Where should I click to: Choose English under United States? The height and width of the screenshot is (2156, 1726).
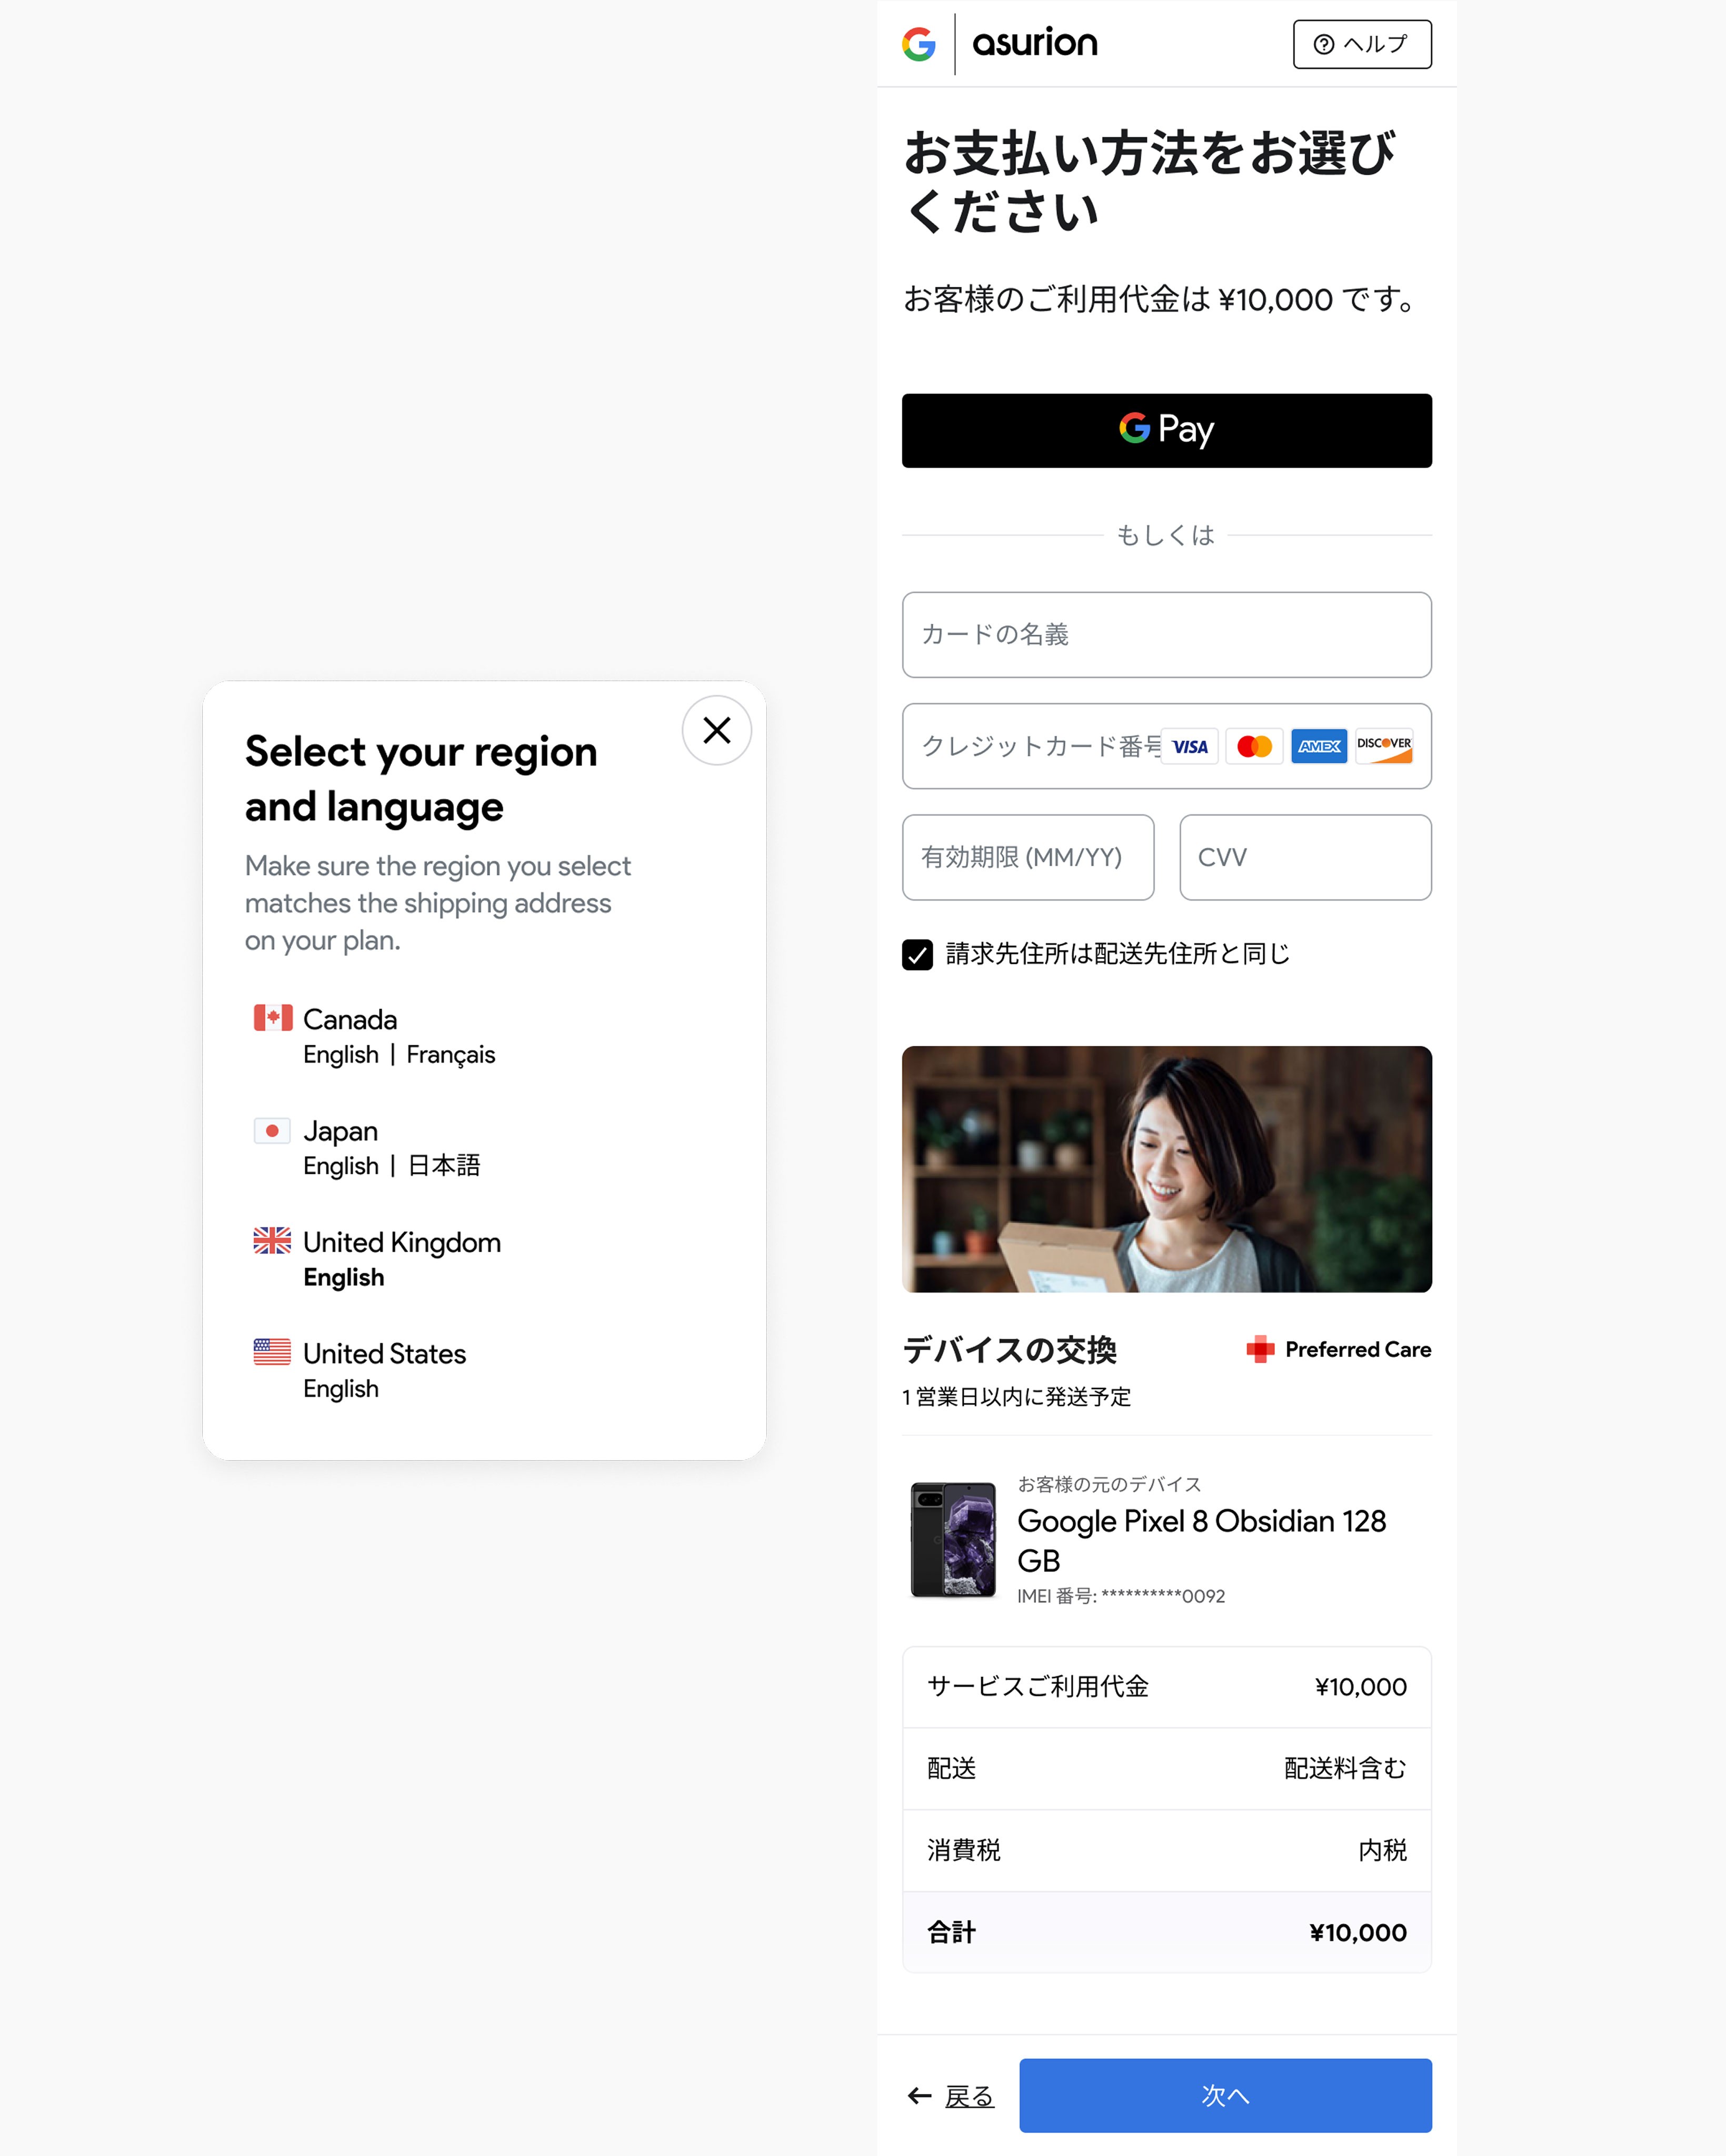[x=341, y=1388]
